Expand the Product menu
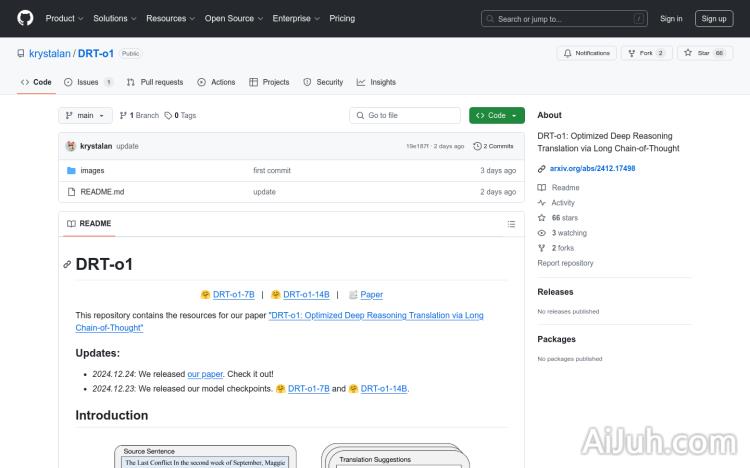Image resolution: width=750 pixels, height=468 pixels. (64, 18)
